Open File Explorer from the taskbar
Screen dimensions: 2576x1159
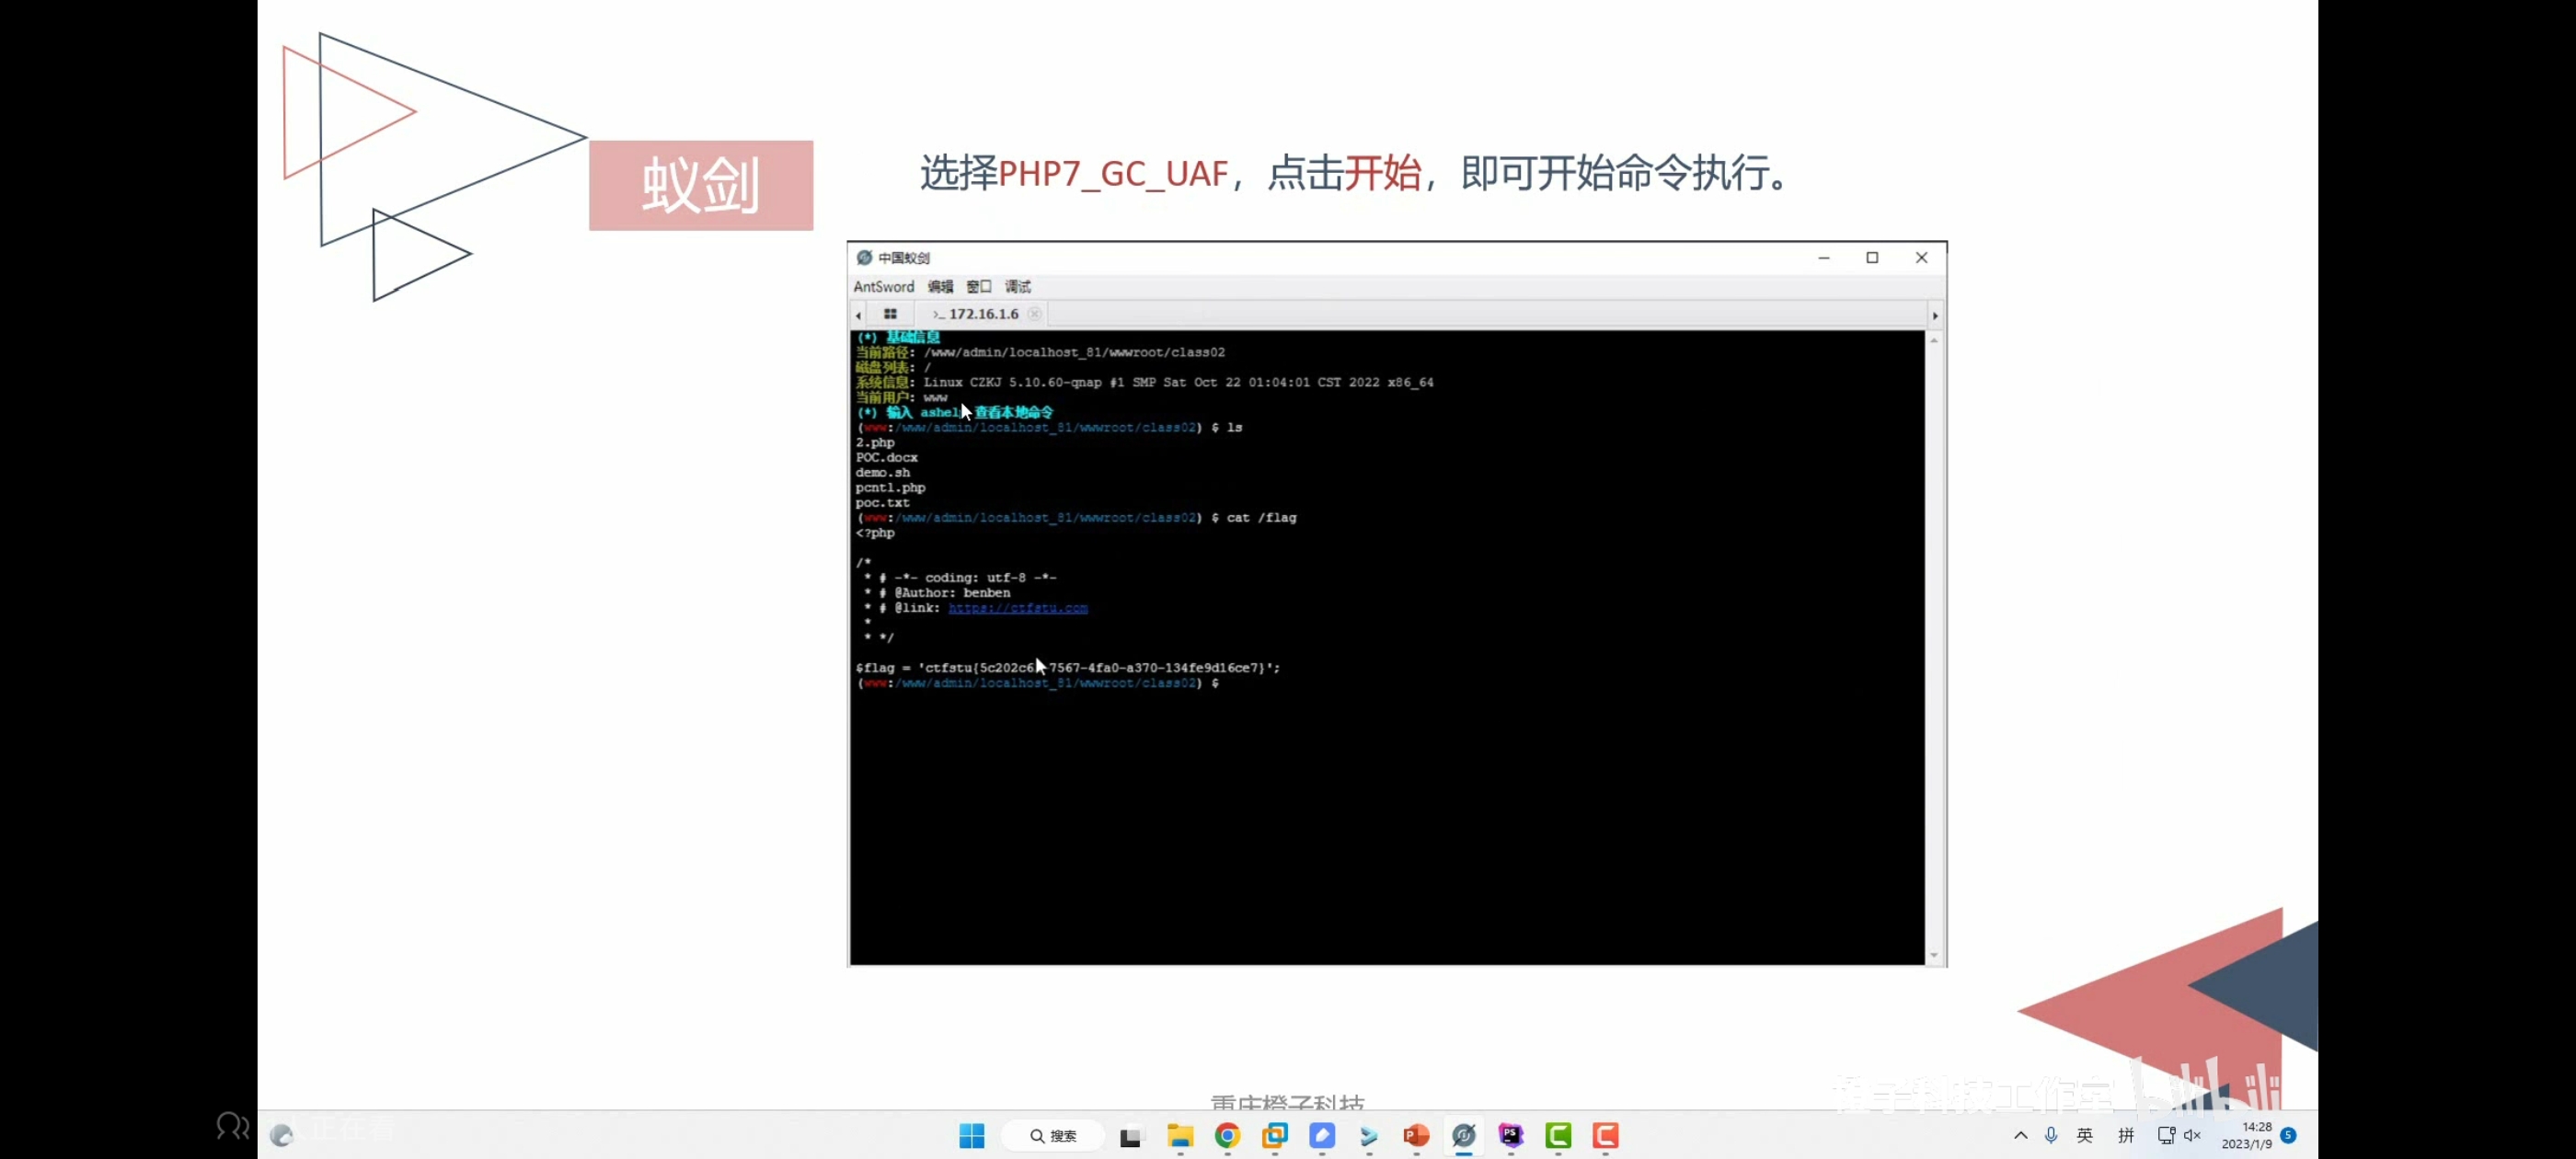pos(1180,1137)
